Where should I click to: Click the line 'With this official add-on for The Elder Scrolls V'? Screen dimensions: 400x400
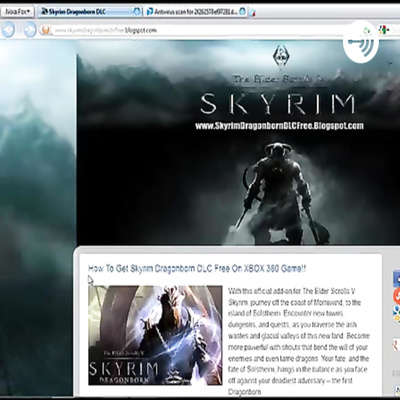(292, 291)
